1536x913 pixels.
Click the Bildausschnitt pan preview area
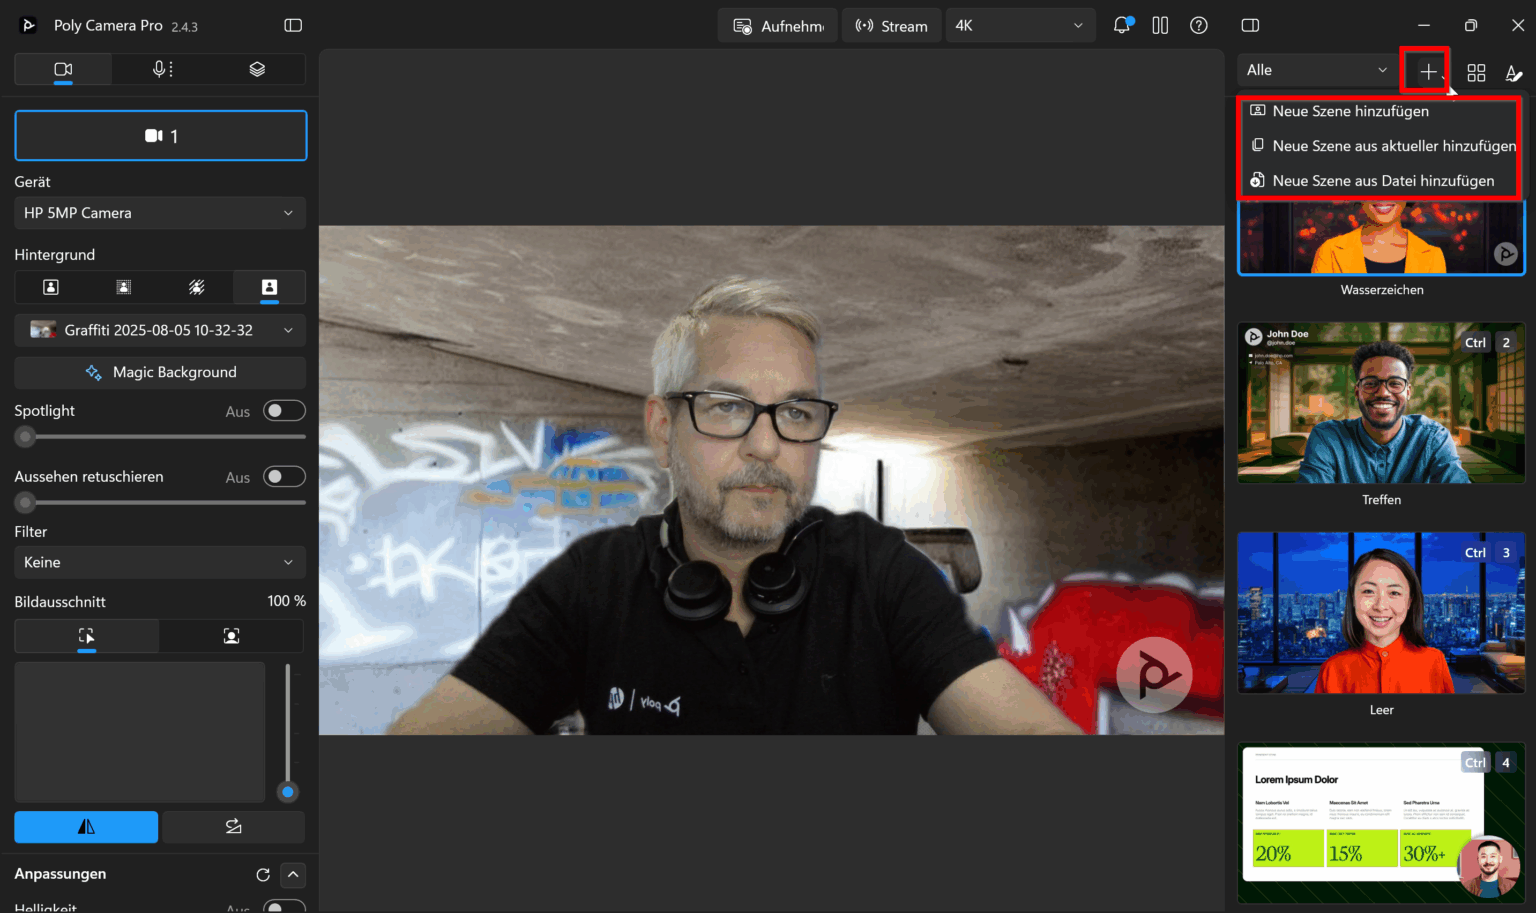140,732
